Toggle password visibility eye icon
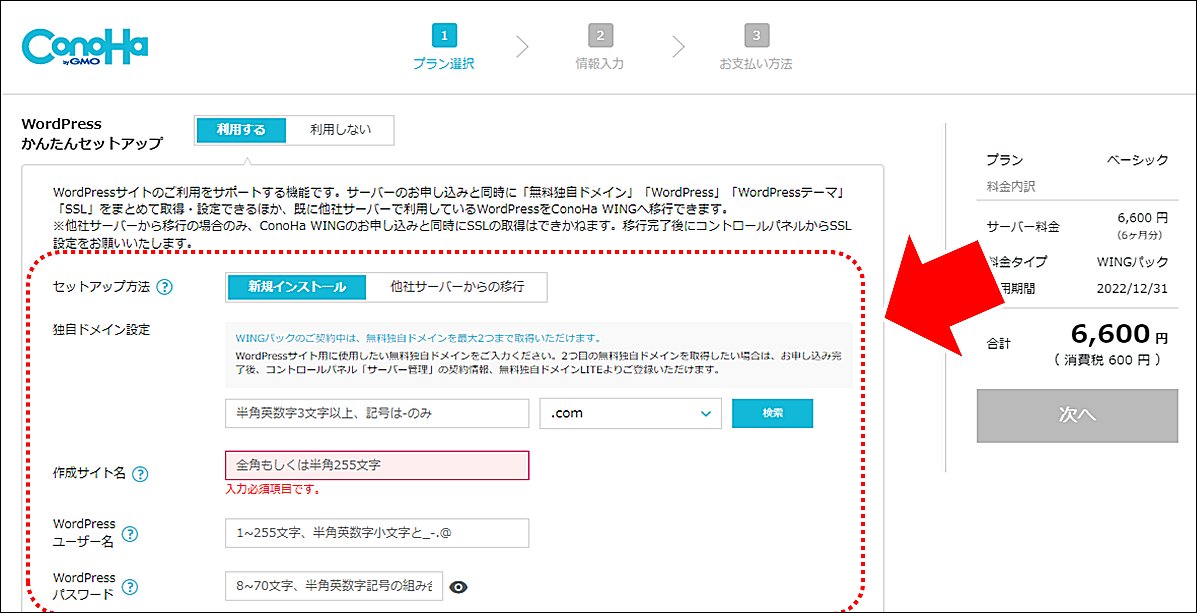The width and height of the screenshot is (1197, 613). [458, 587]
